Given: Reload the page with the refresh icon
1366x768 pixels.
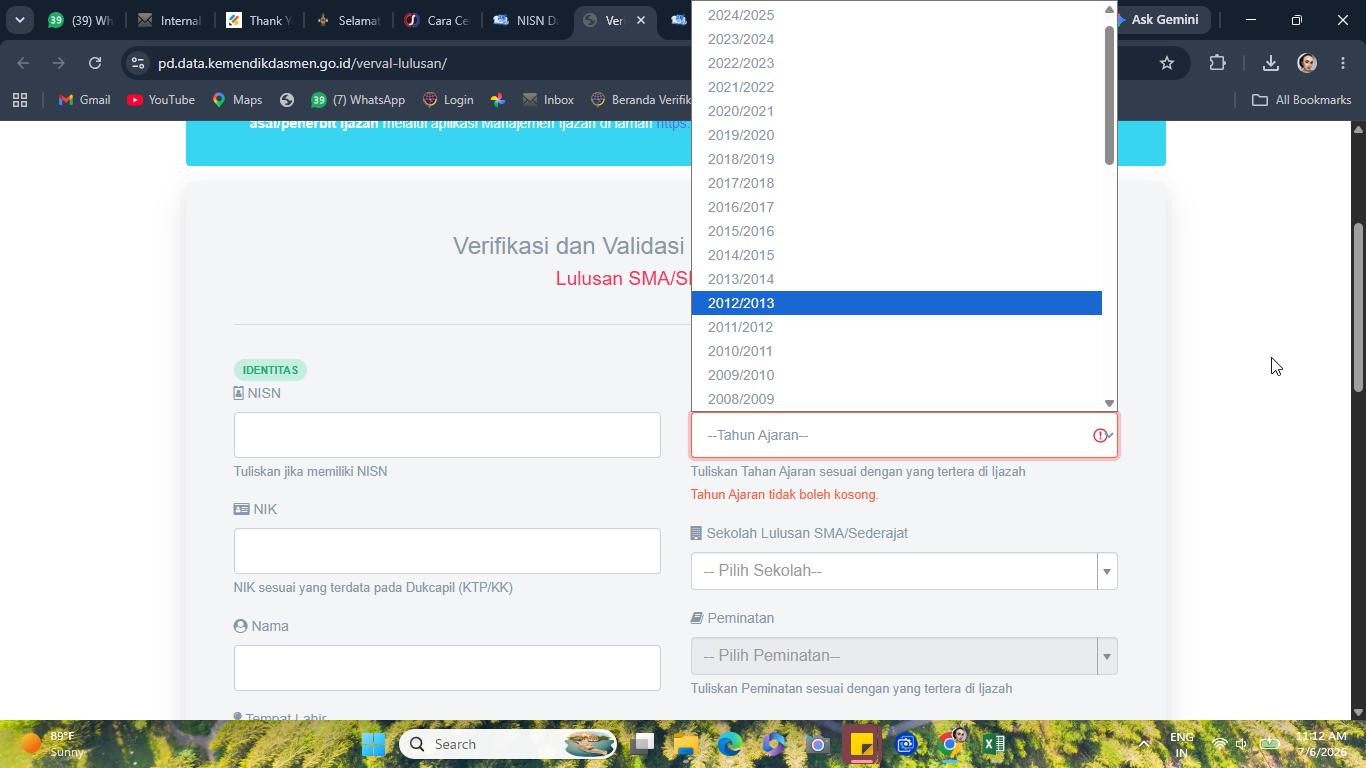Looking at the screenshot, I should (x=95, y=63).
